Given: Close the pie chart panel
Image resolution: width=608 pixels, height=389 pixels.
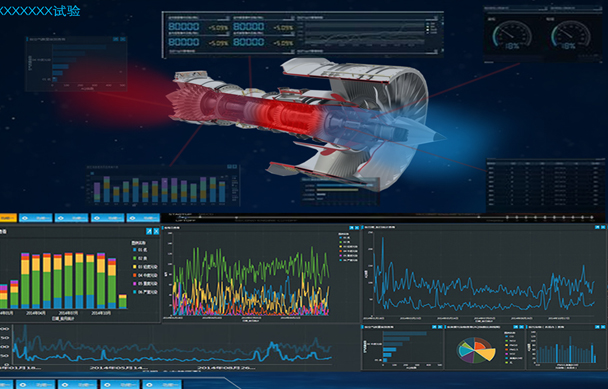Looking at the screenshot, I should (521, 327).
